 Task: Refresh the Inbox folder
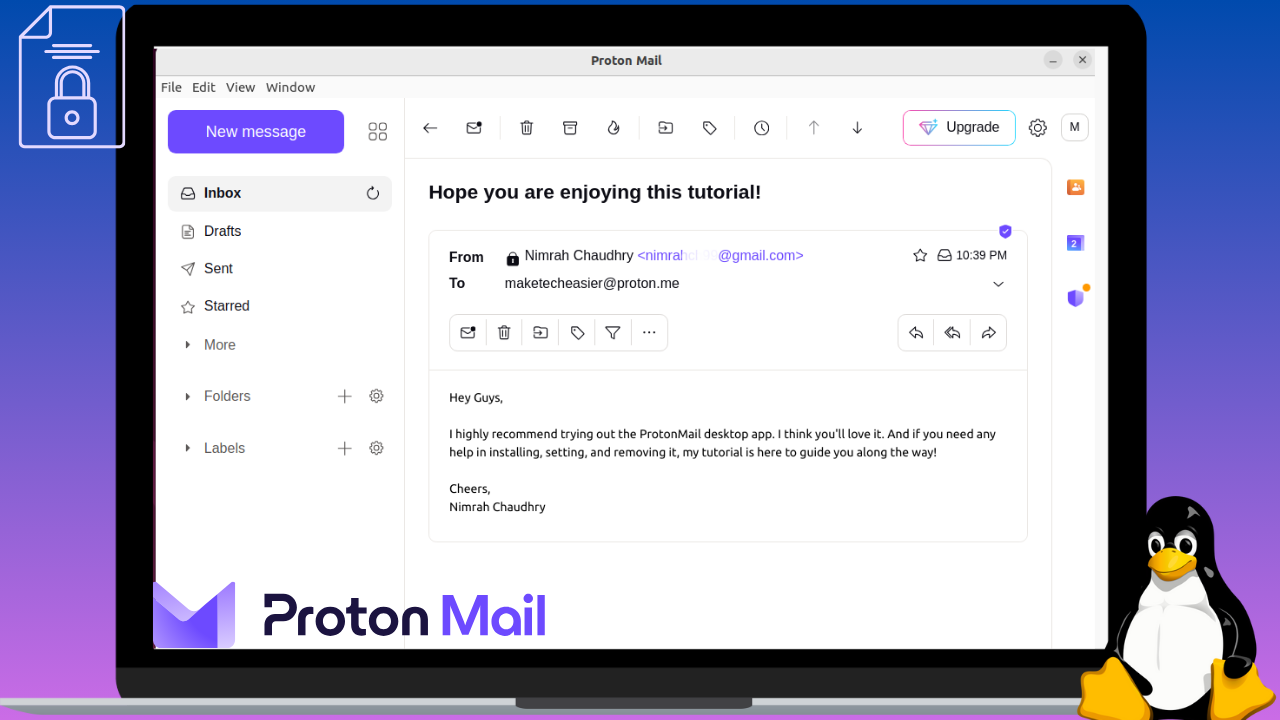pyautogui.click(x=373, y=193)
